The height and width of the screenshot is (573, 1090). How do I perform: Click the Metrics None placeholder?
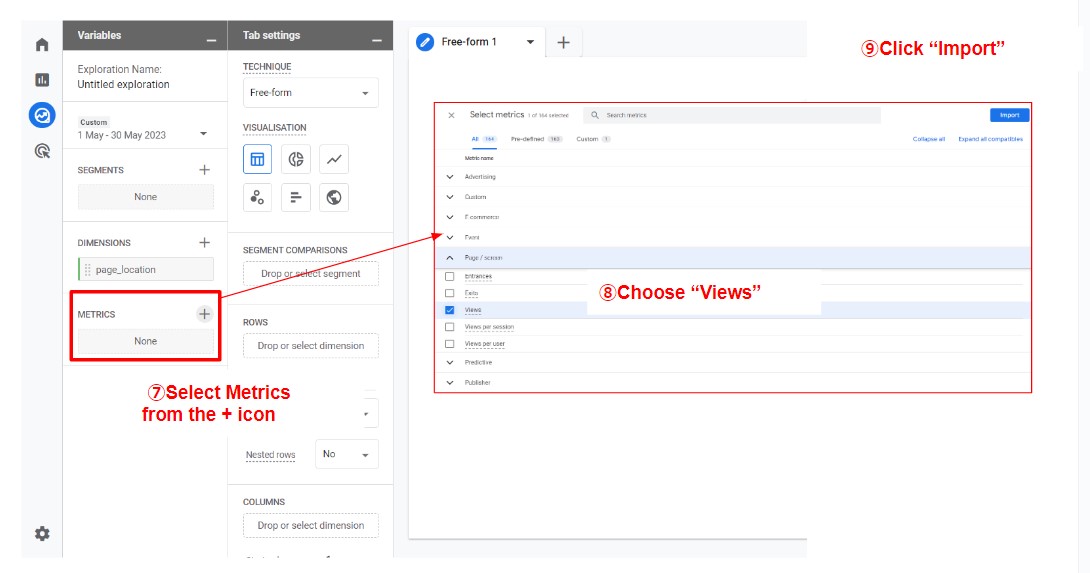point(145,341)
